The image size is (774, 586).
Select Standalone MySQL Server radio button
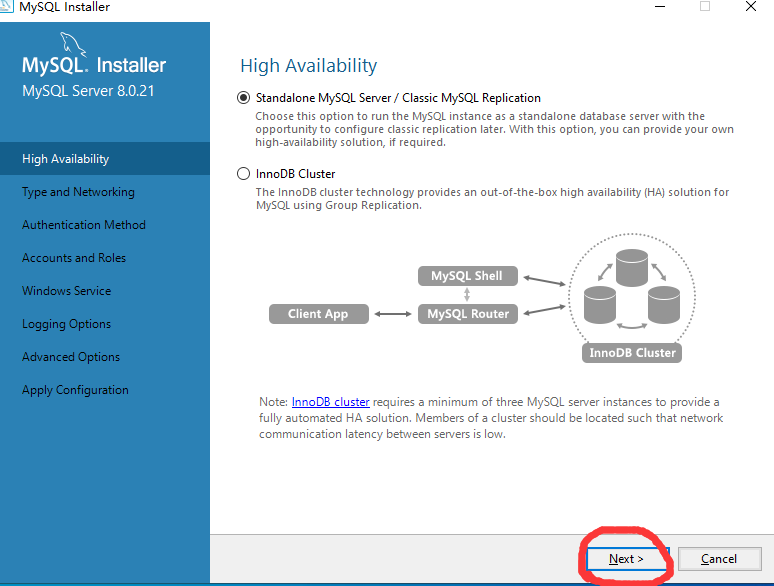(243, 98)
